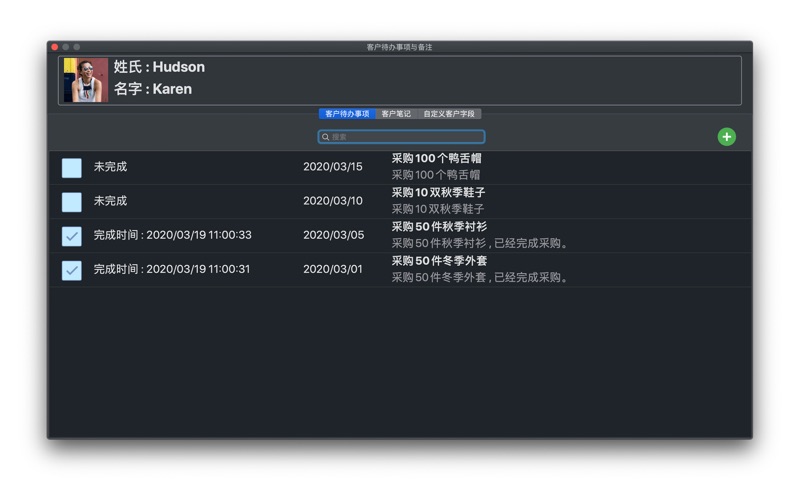Open Karen Hudson's avatar photo
The image size is (800, 500).
85,80
